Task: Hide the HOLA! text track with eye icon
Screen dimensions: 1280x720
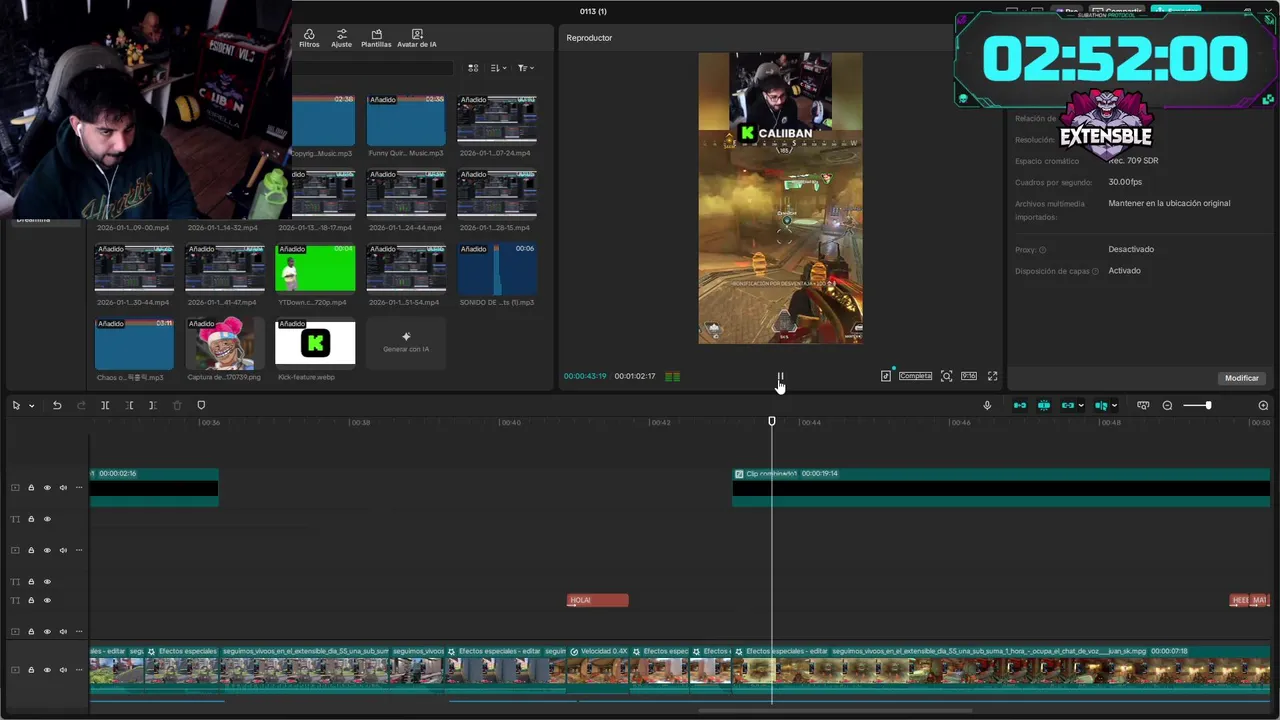Action: pyautogui.click(x=47, y=600)
